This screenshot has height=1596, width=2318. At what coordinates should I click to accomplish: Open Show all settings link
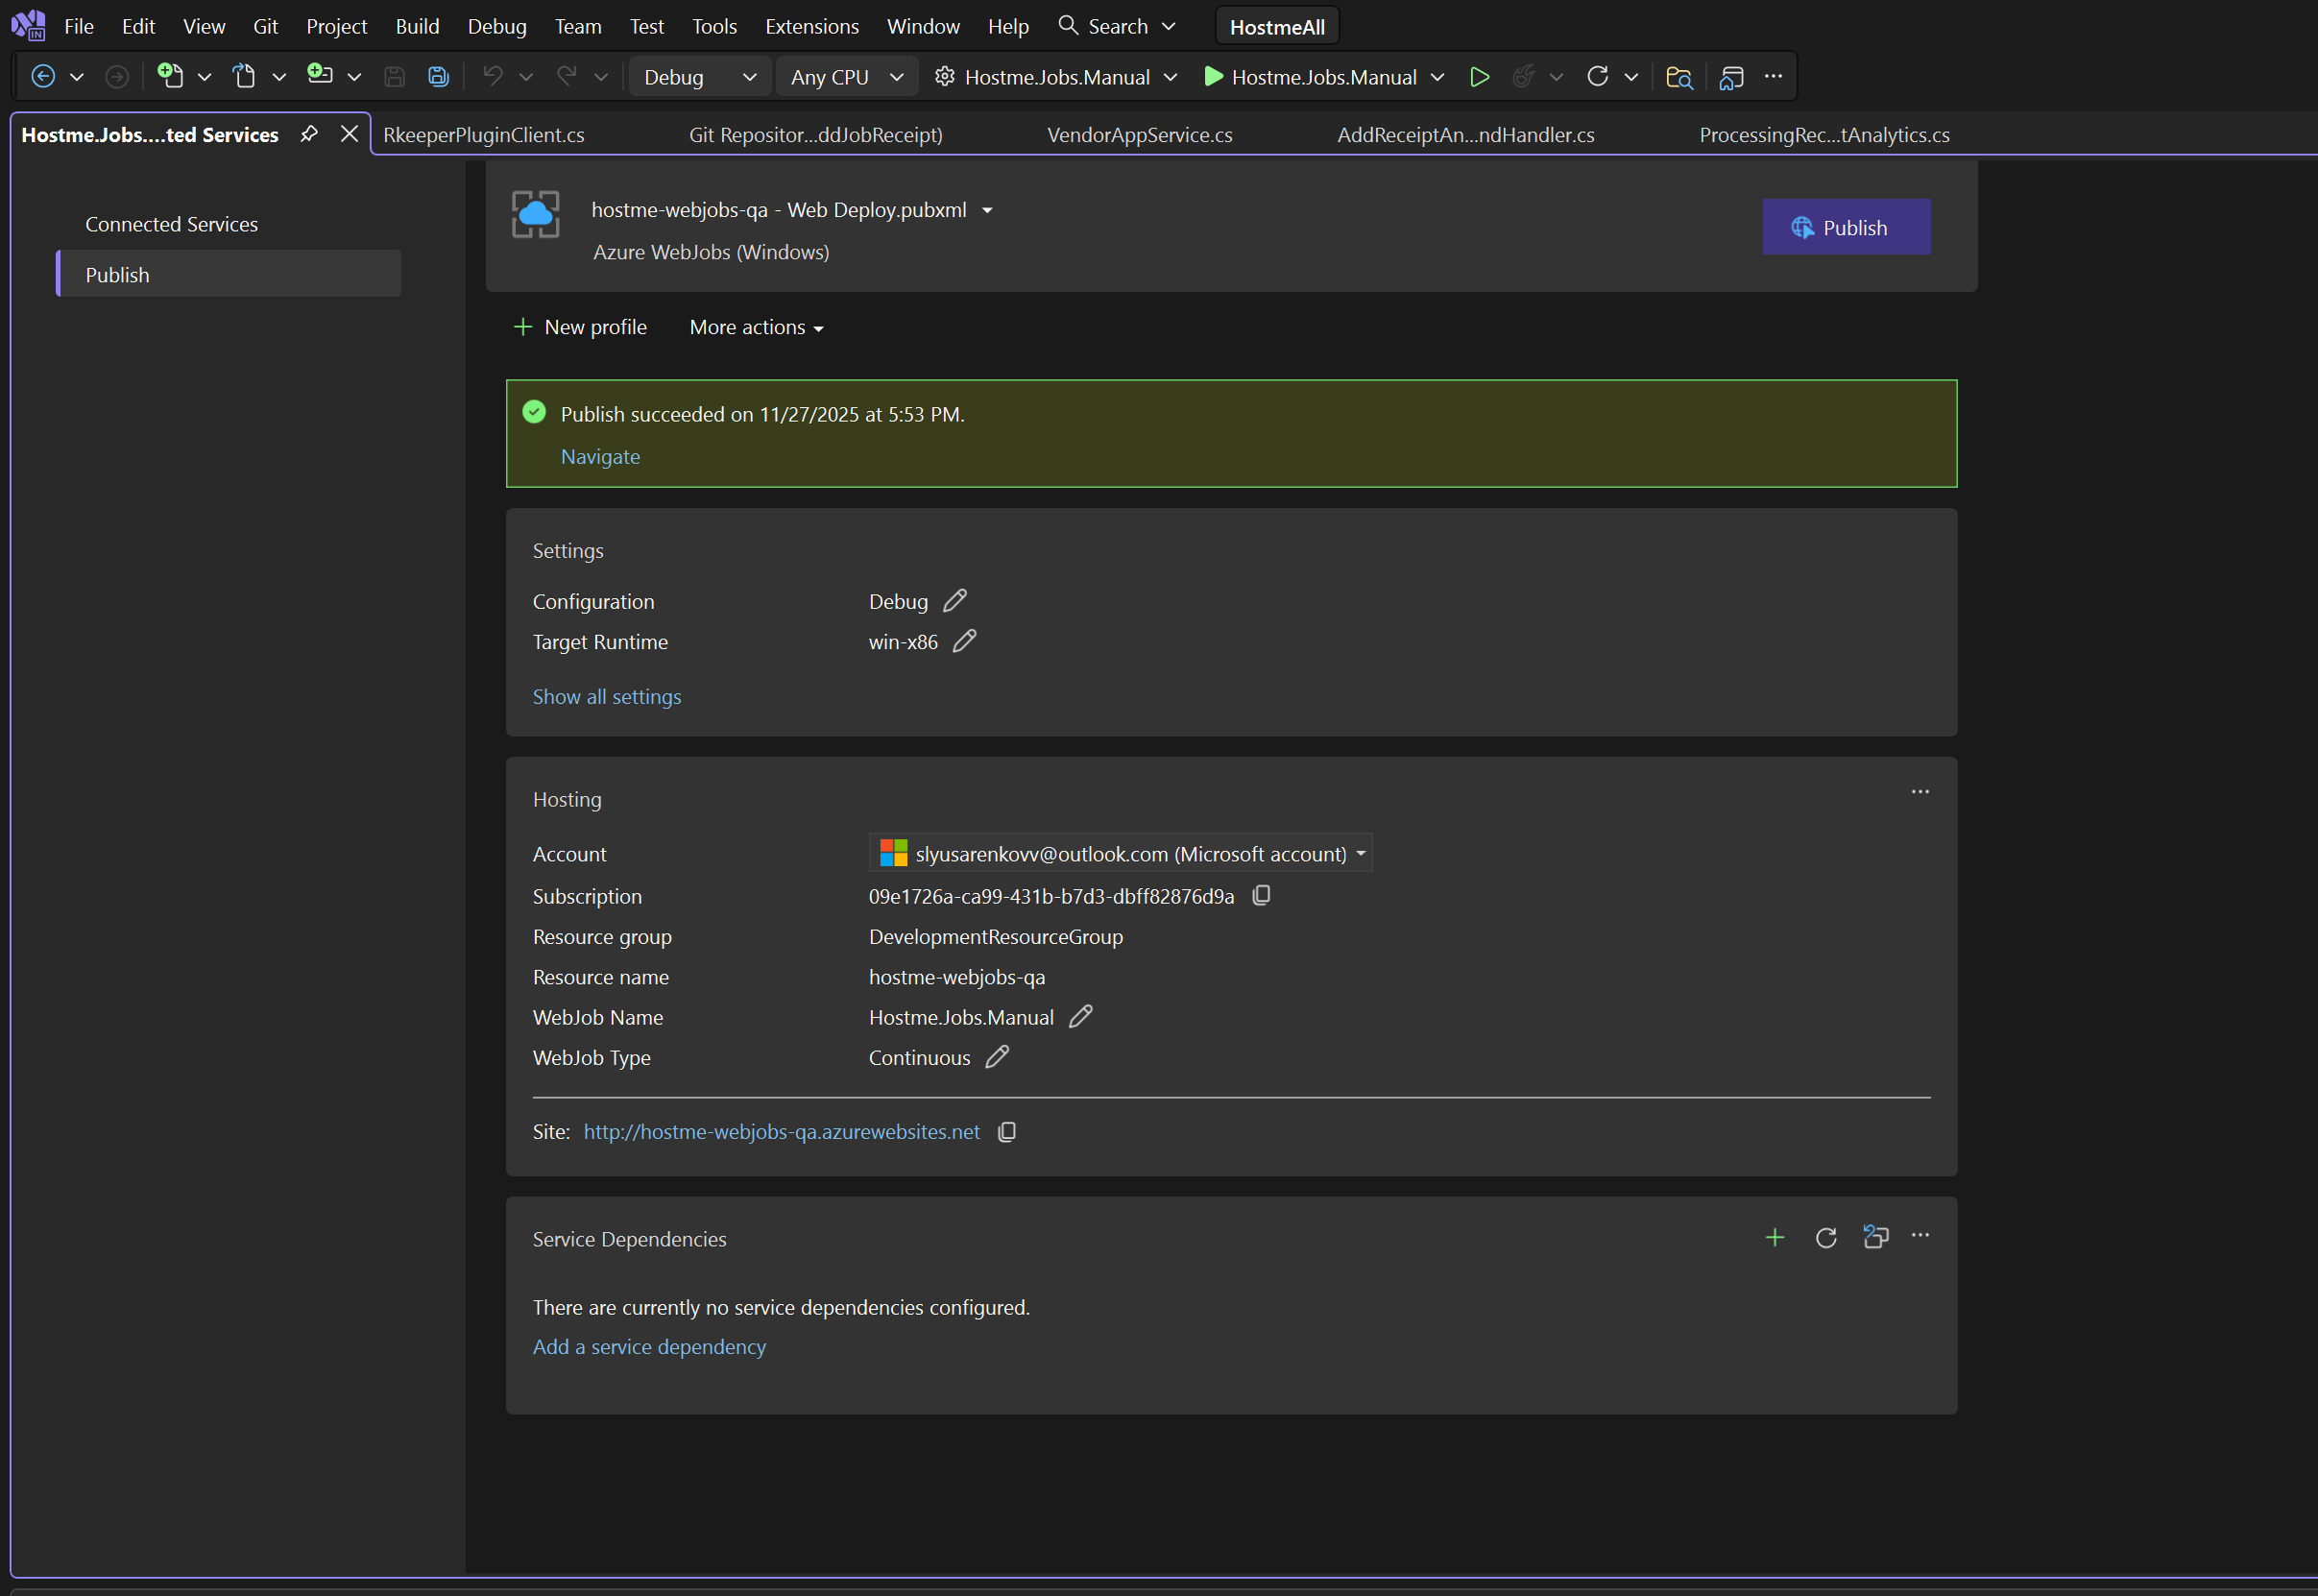[606, 696]
